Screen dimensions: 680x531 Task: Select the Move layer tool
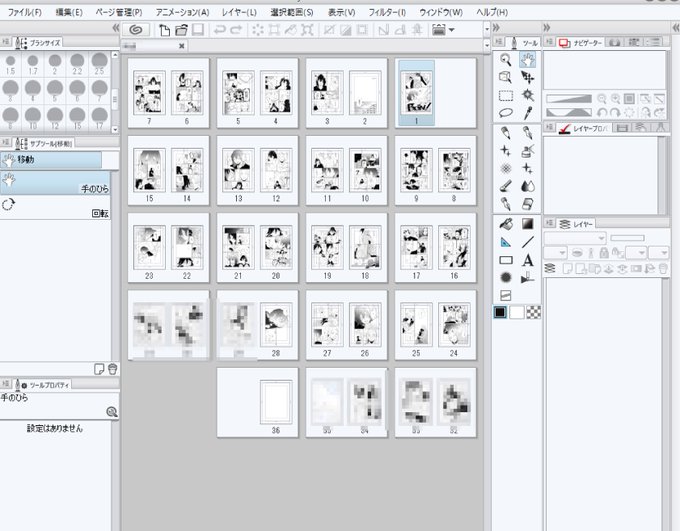coord(527,78)
